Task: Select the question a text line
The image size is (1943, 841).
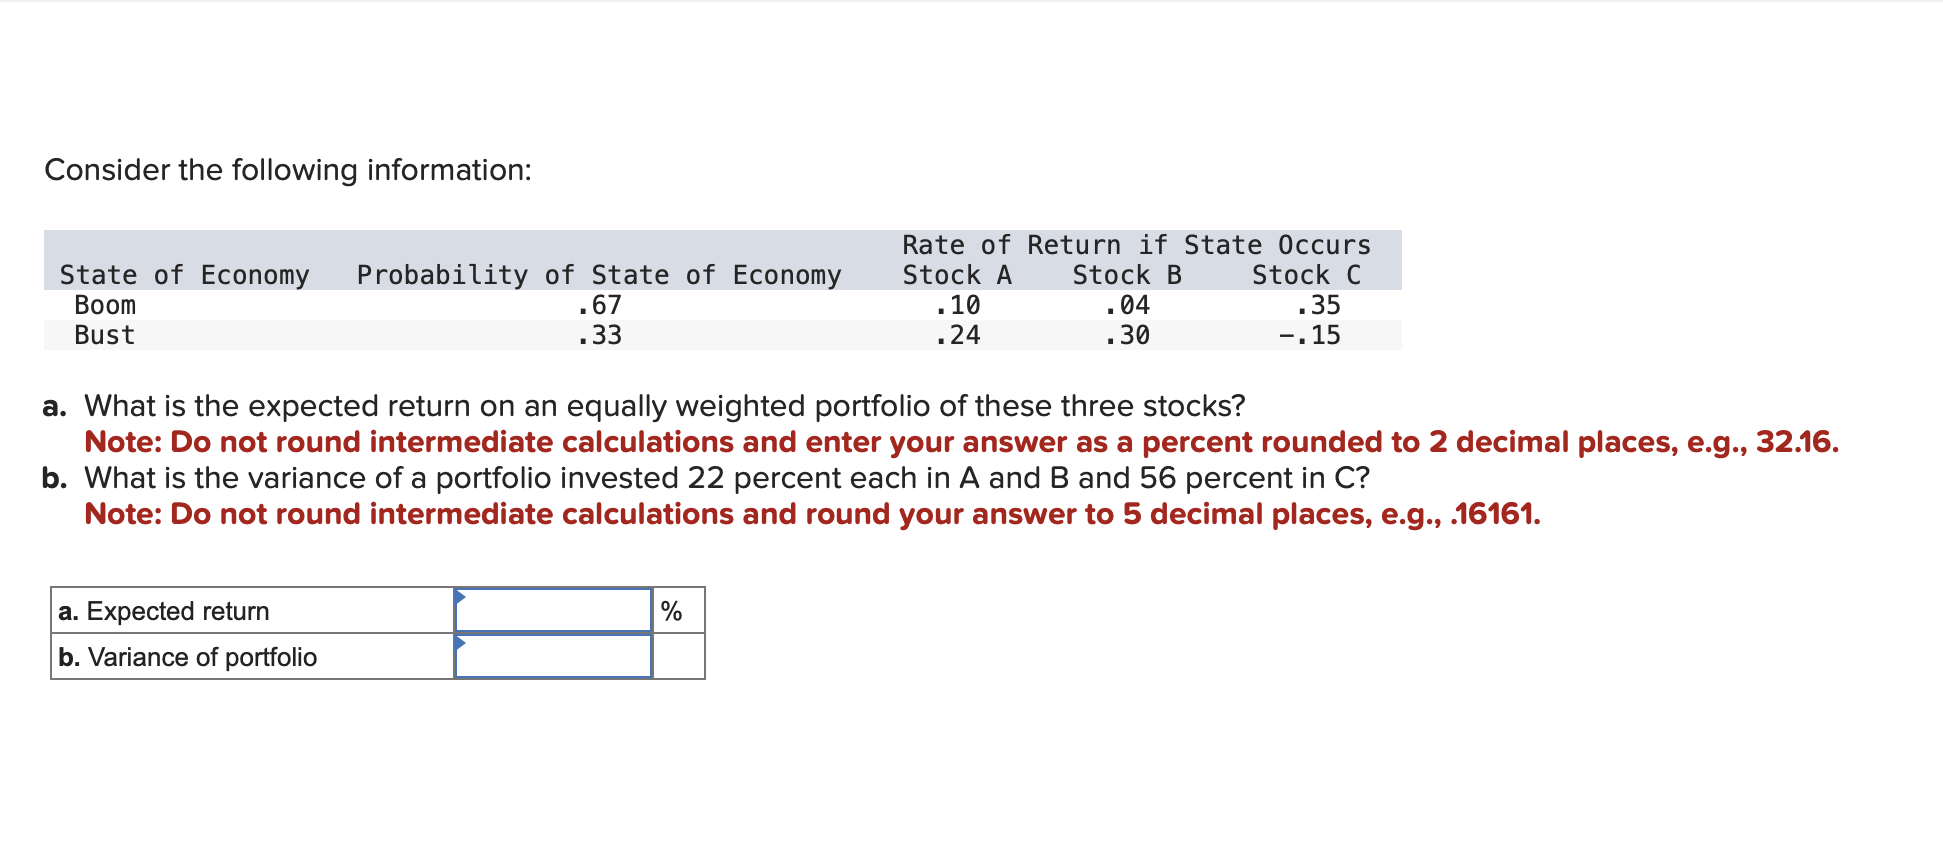Action: pyautogui.click(x=643, y=406)
